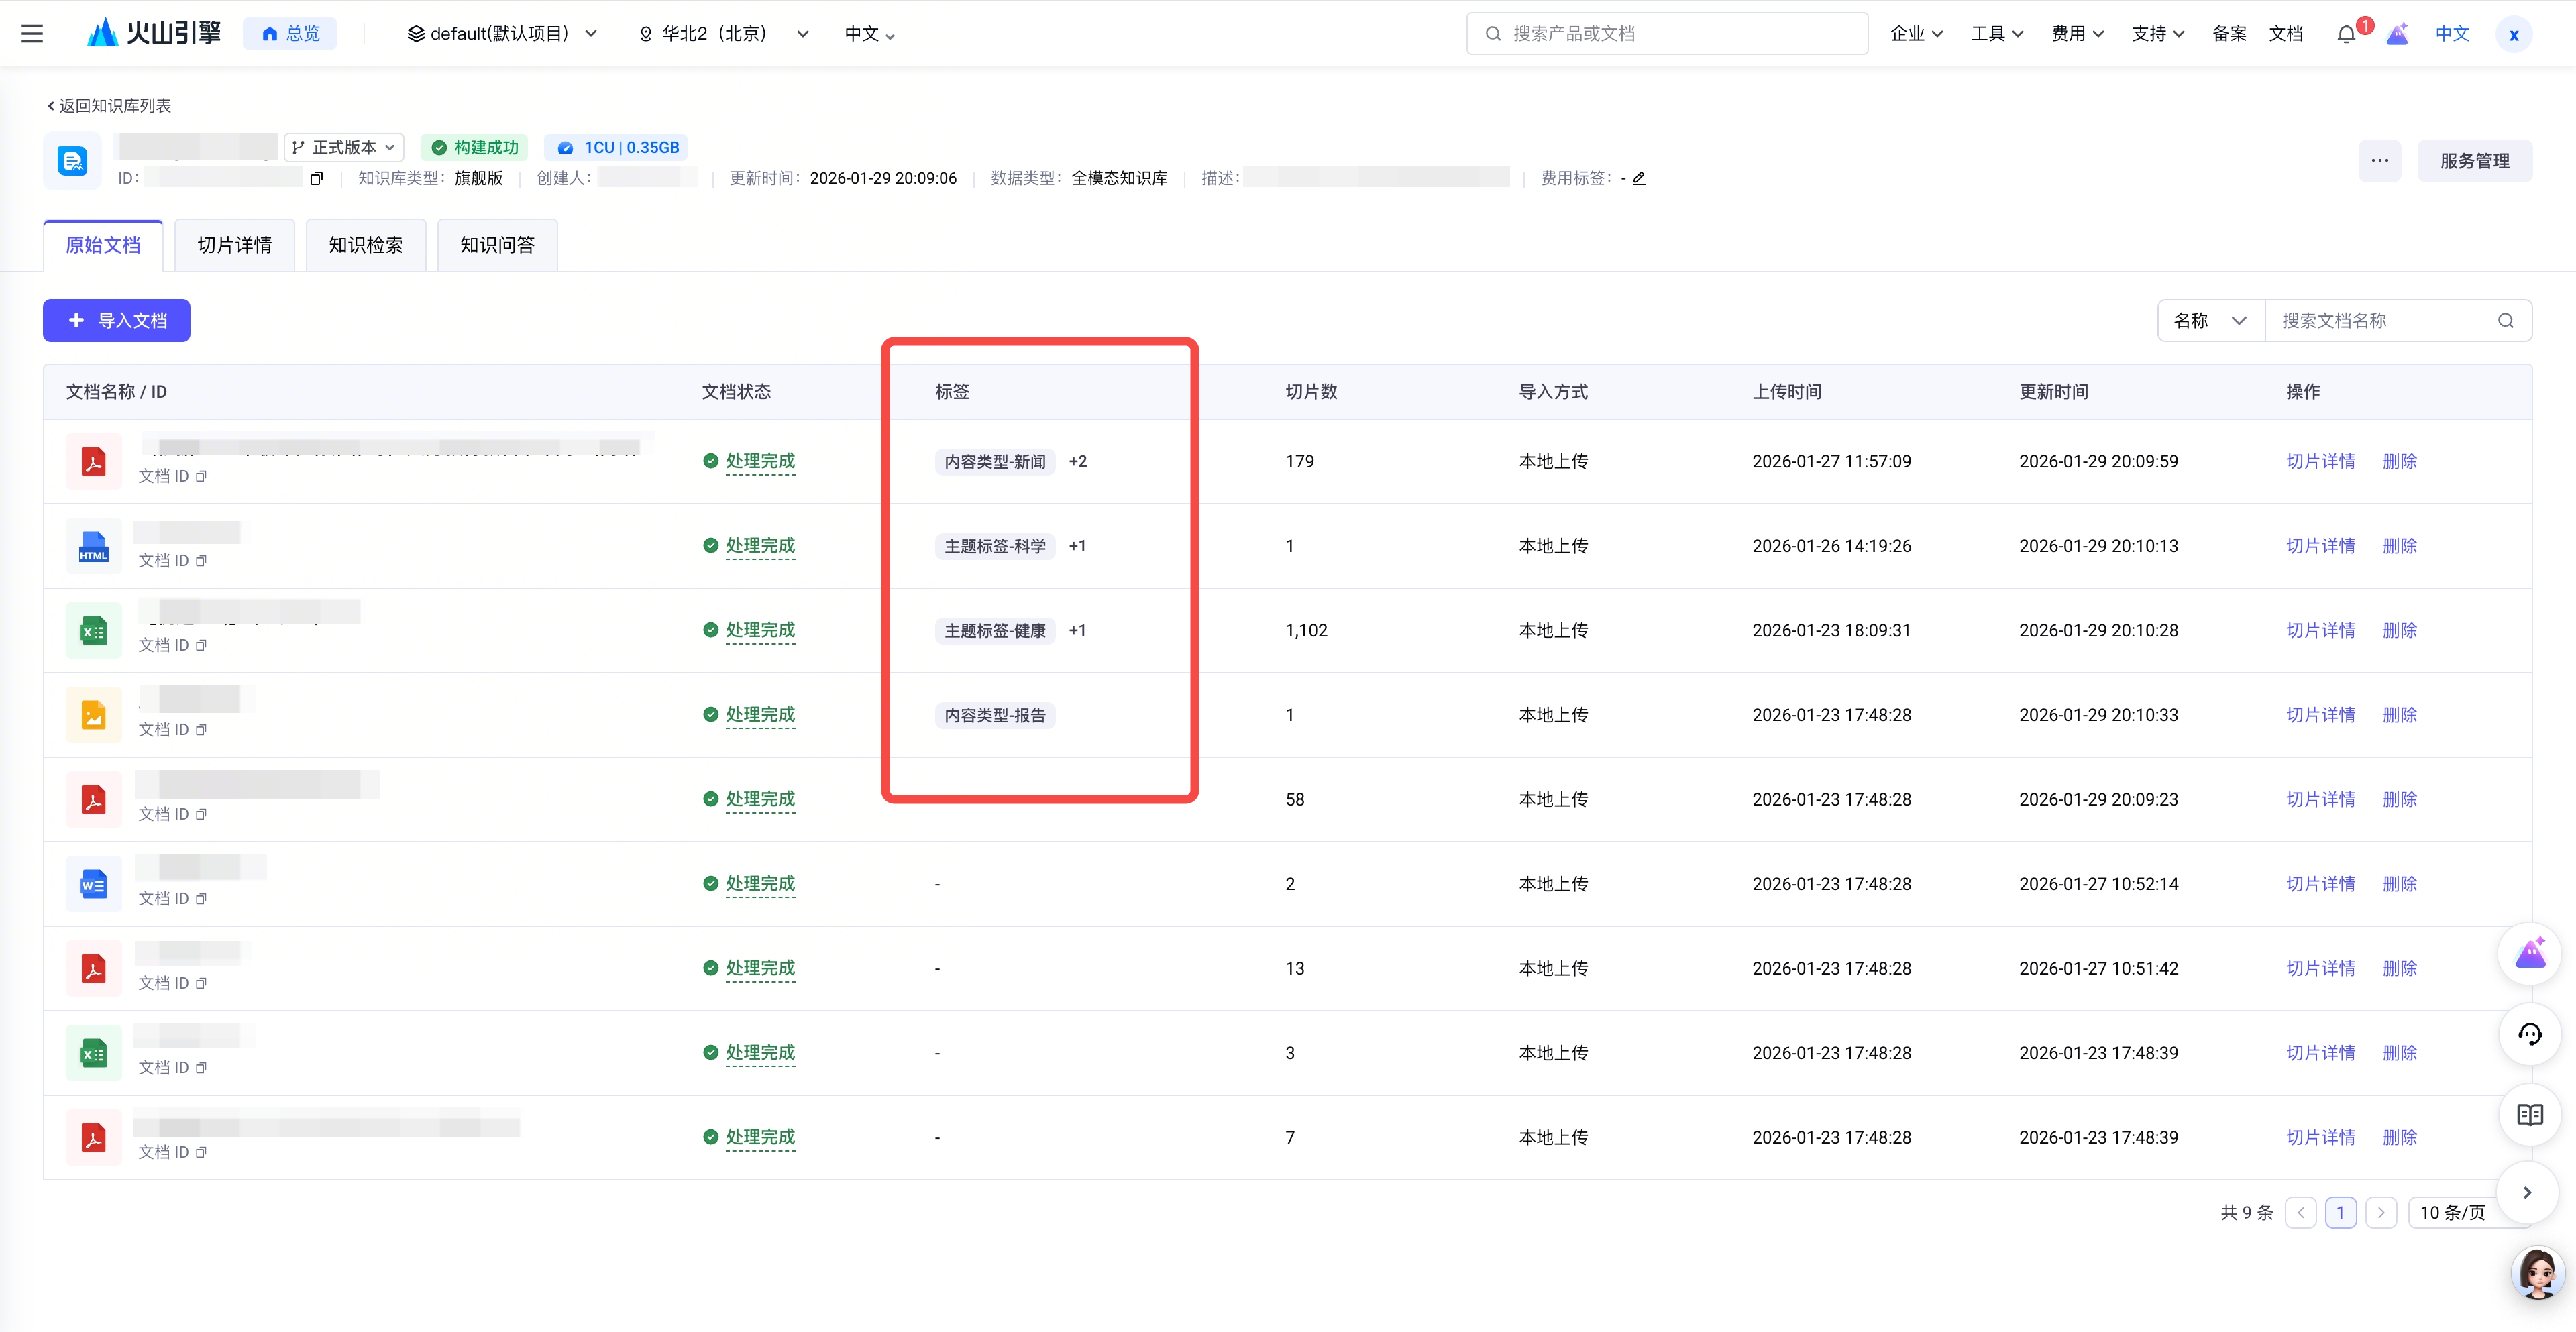Open the headset customer support widget
The height and width of the screenshot is (1332, 2576).
click(x=2529, y=1034)
